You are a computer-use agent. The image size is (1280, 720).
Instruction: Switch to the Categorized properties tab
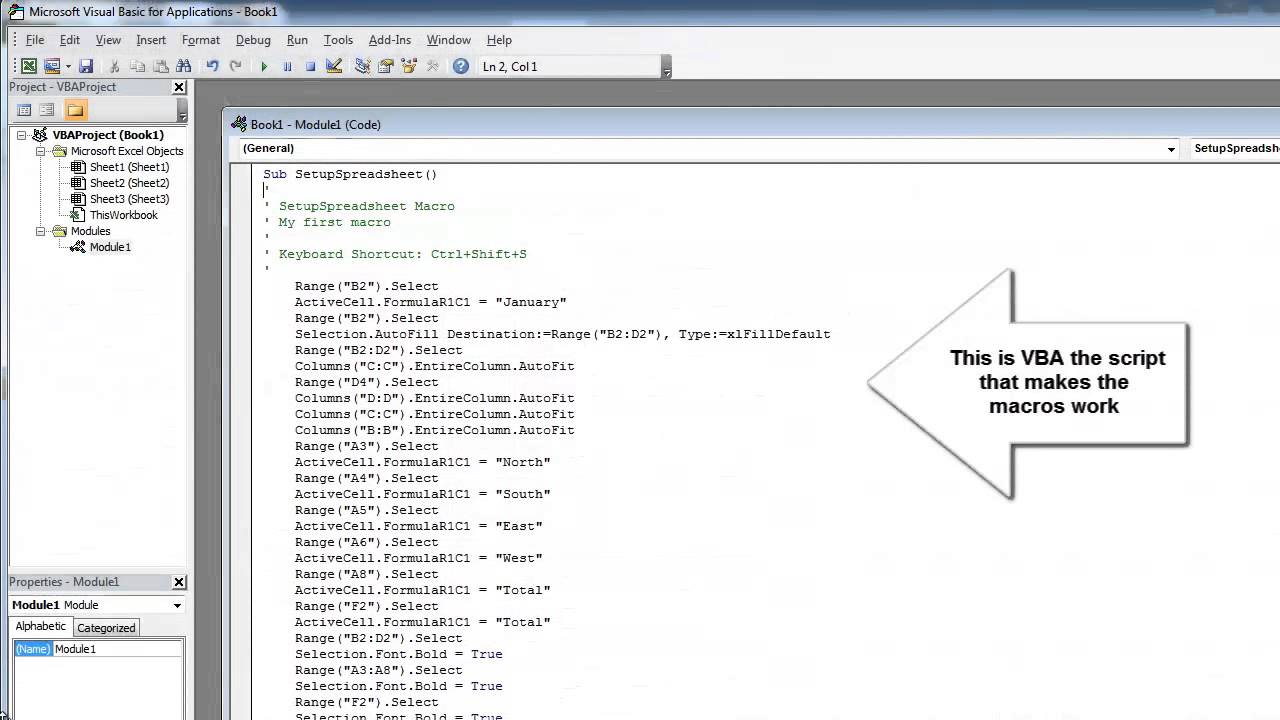[106, 628]
